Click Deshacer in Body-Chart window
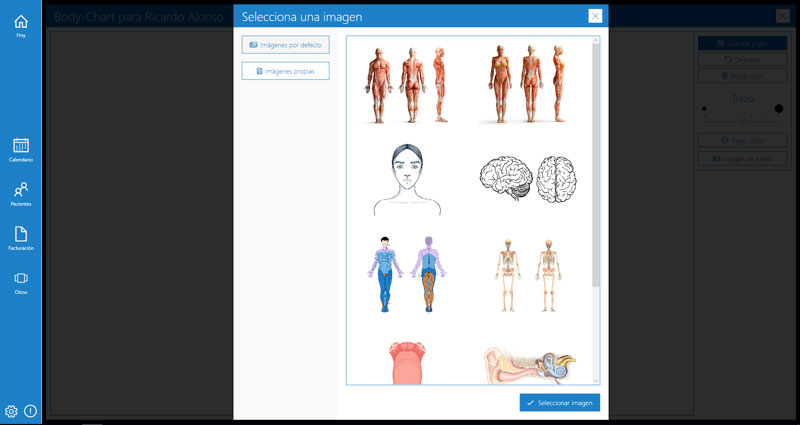The width and height of the screenshot is (800, 425). tap(742, 60)
